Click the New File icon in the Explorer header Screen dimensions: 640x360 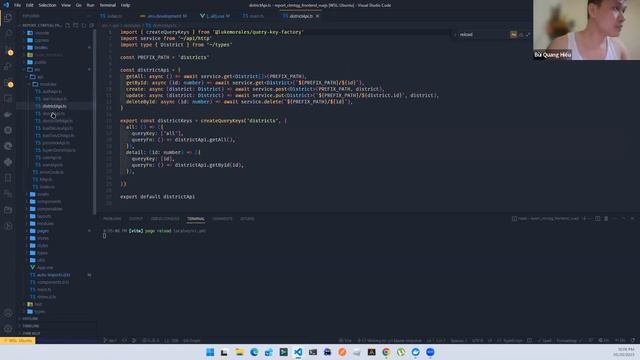68,25
